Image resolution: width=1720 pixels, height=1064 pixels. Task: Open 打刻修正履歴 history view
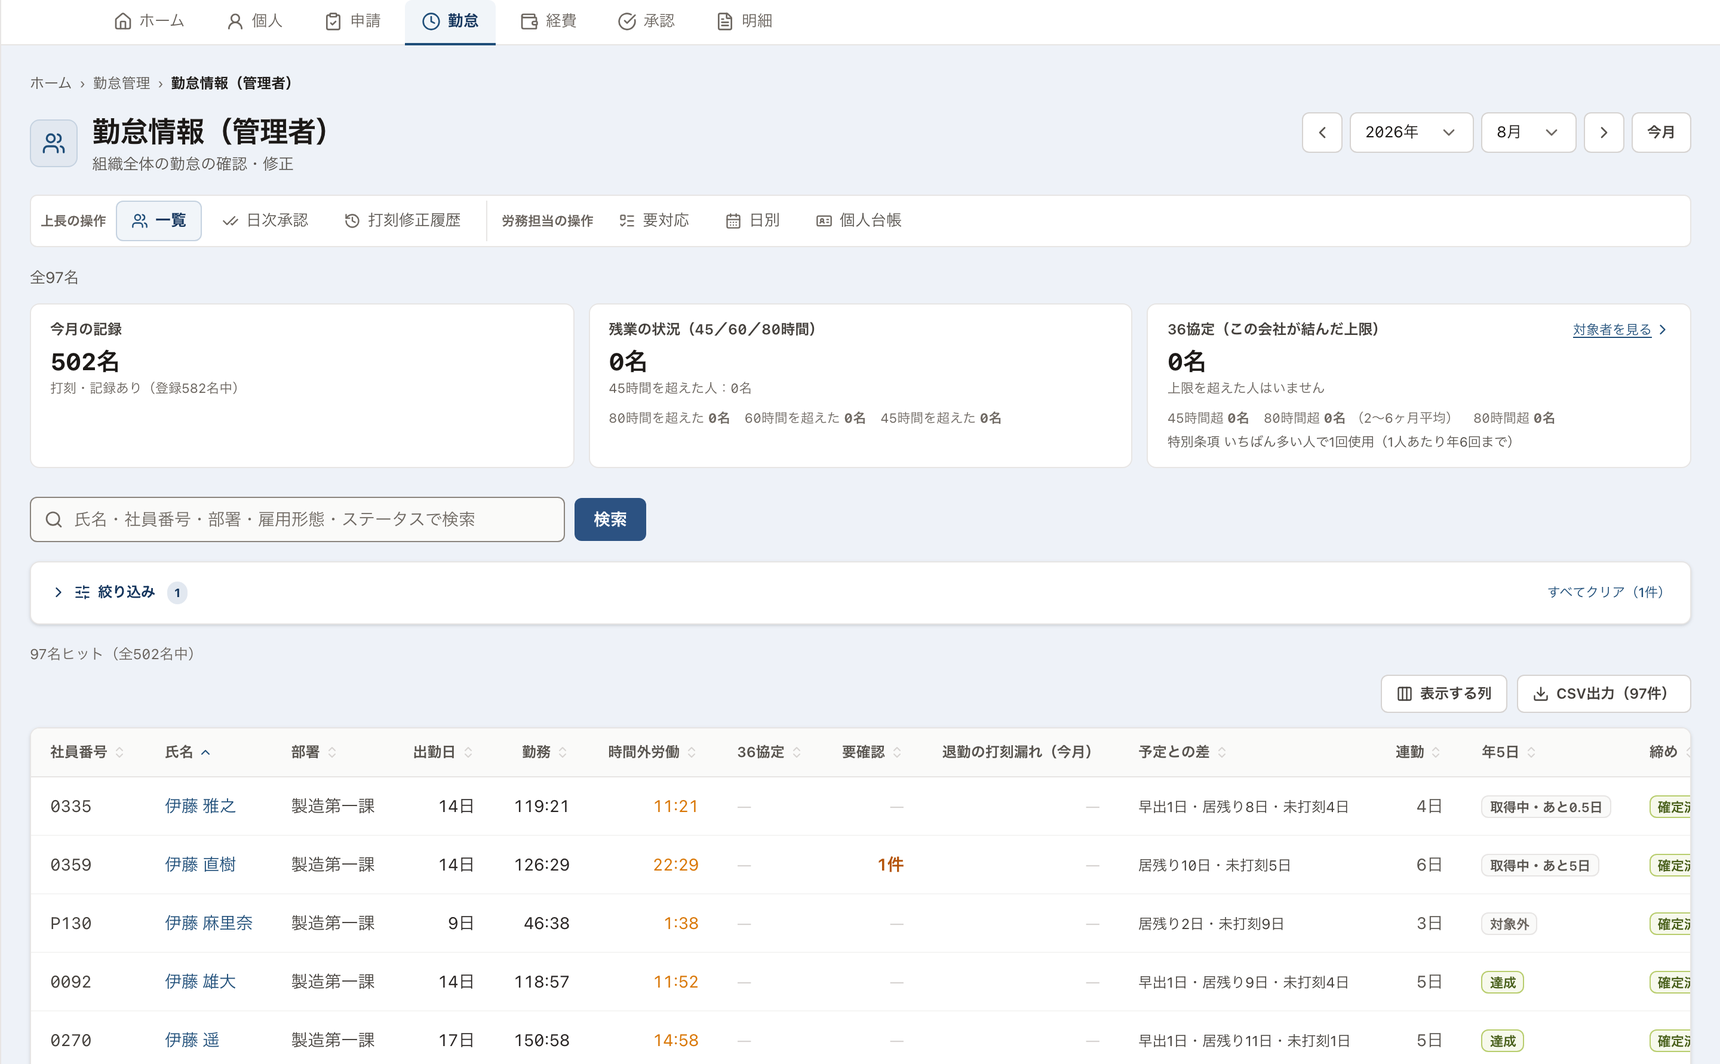click(402, 220)
